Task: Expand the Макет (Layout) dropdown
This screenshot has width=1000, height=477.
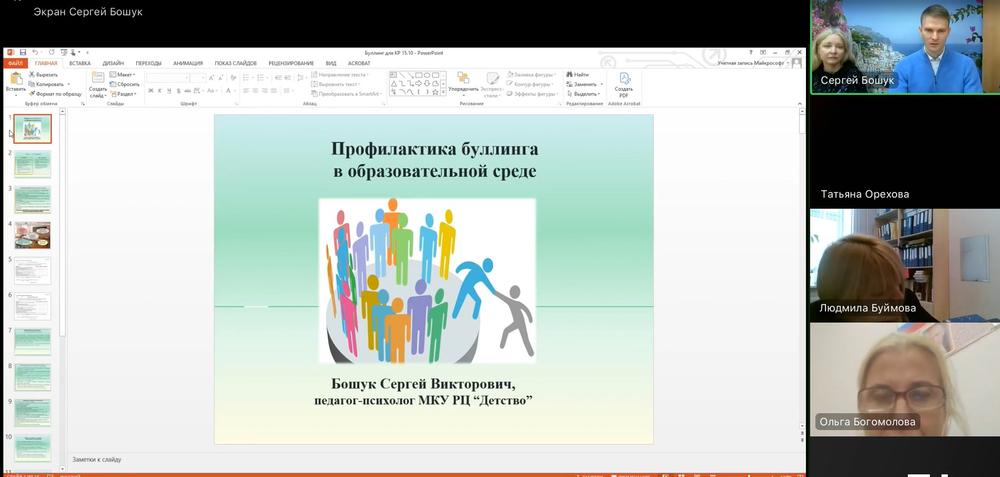Action: (x=125, y=74)
